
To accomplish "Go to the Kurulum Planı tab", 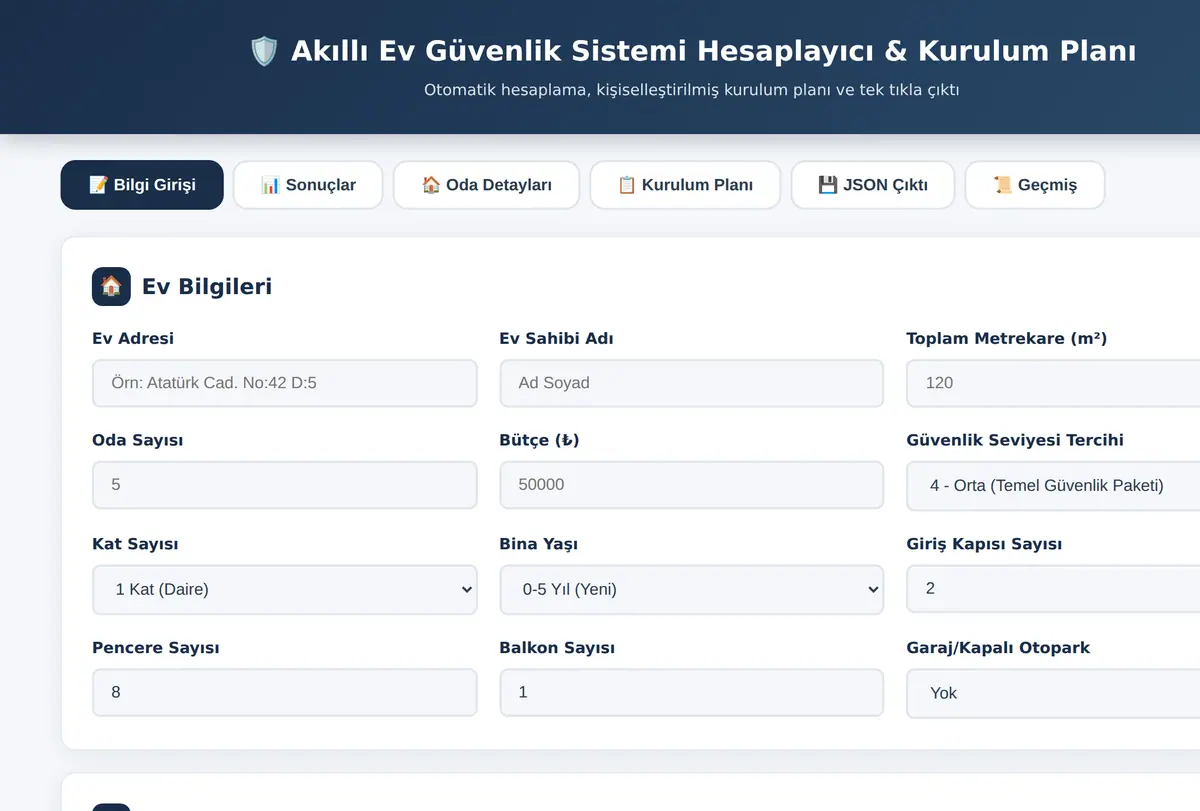I will pos(685,185).
